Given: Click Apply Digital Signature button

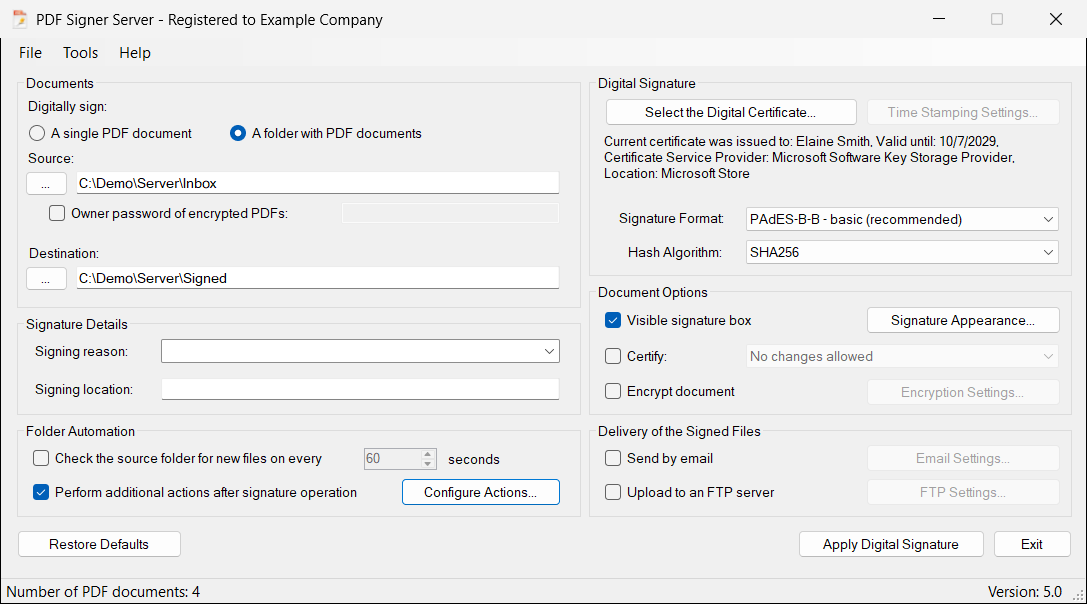Looking at the screenshot, I should coord(891,544).
